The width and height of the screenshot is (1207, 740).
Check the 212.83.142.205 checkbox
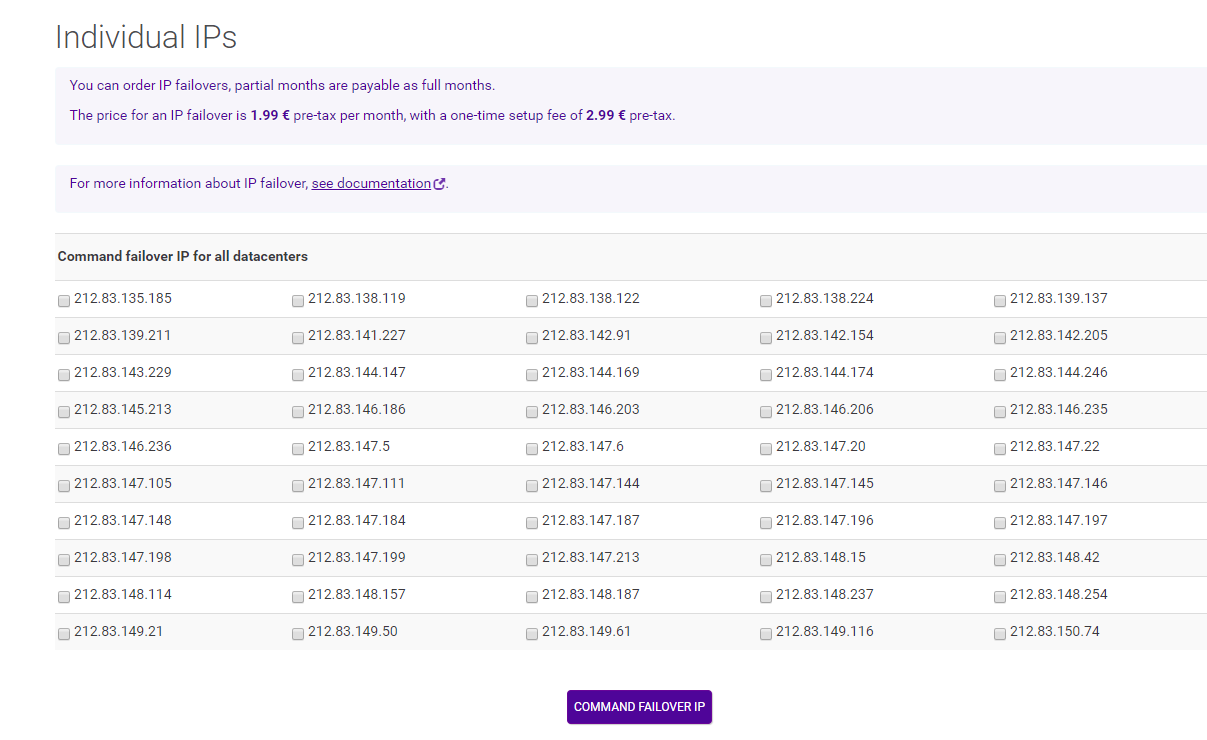pyautogui.click(x=1000, y=337)
